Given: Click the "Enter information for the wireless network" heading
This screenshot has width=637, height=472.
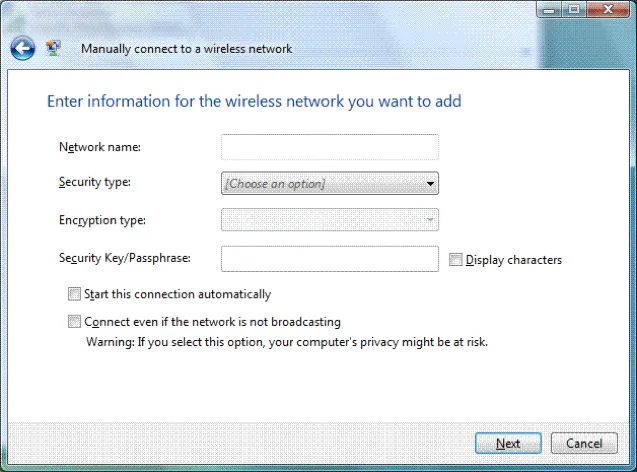Looking at the screenshot, I should [x=254, y=101].
